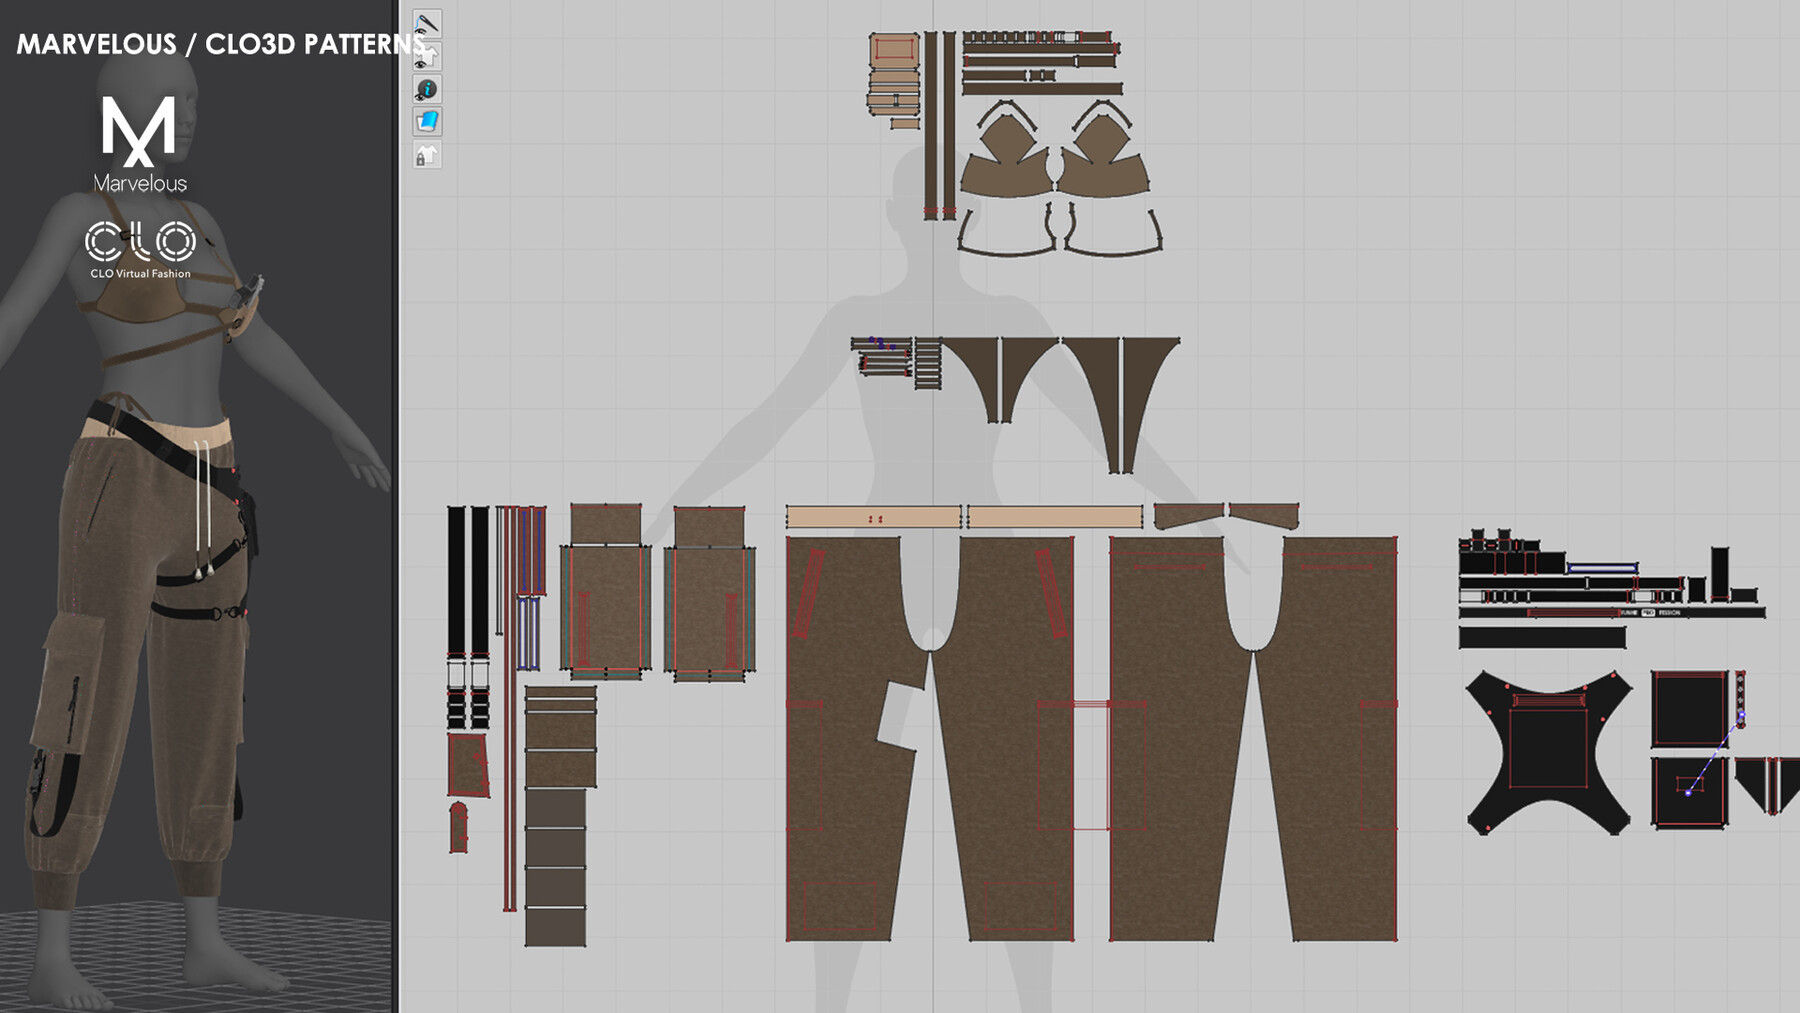This screenshot has height=1013, width=1800.
Task: Click the shirt with padlock lock icon
Action: [x=427, y=156]
